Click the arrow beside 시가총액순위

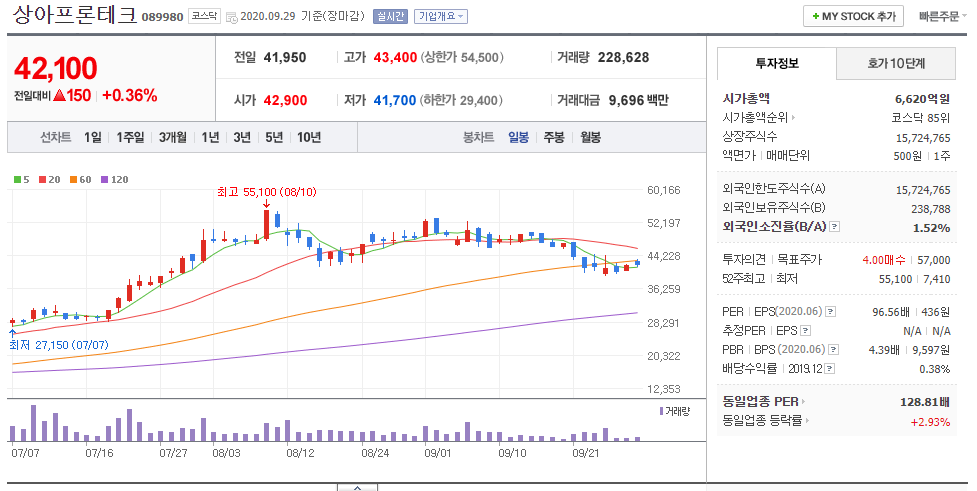tap(793, 117)
